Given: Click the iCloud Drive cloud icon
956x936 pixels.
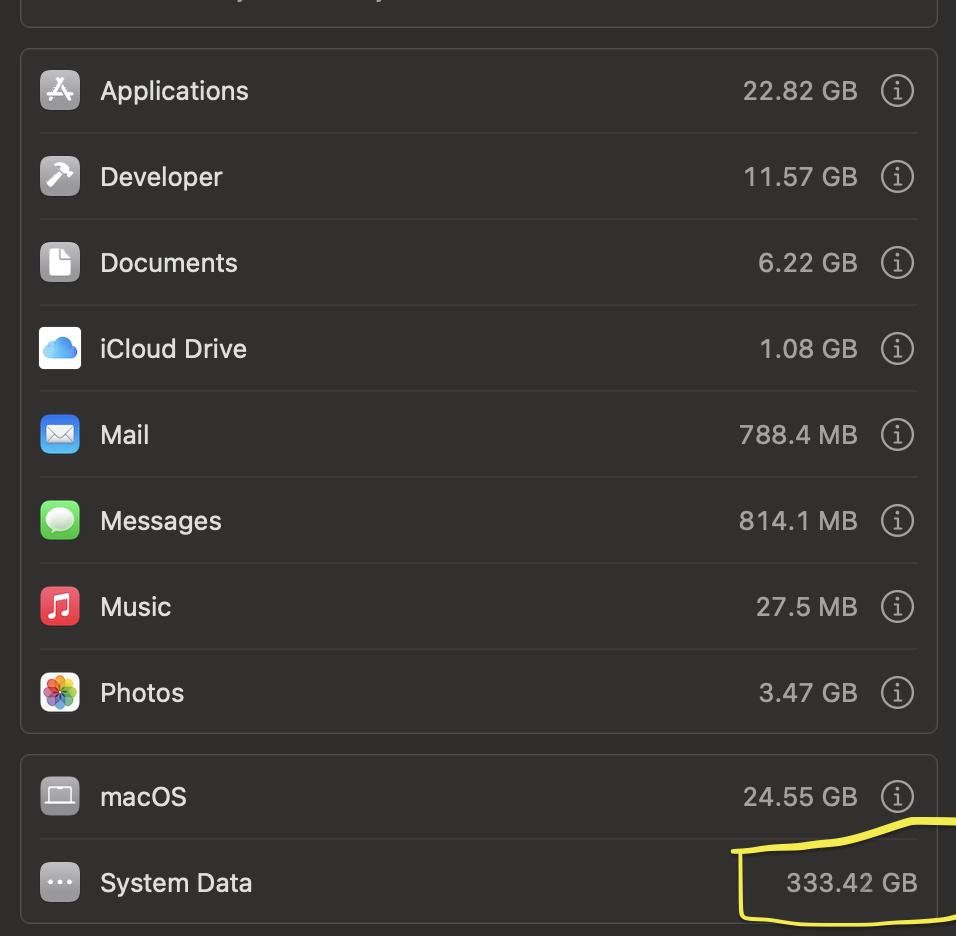Looking at the screenshot, I should [60, 348].
